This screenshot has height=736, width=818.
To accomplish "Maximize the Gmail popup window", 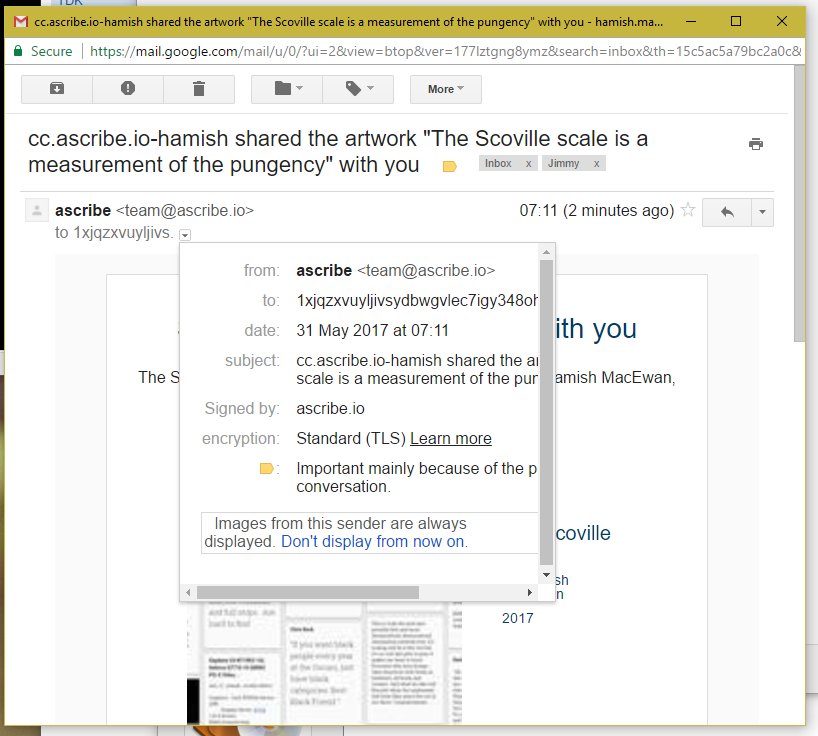I will [x=736, y=21].
